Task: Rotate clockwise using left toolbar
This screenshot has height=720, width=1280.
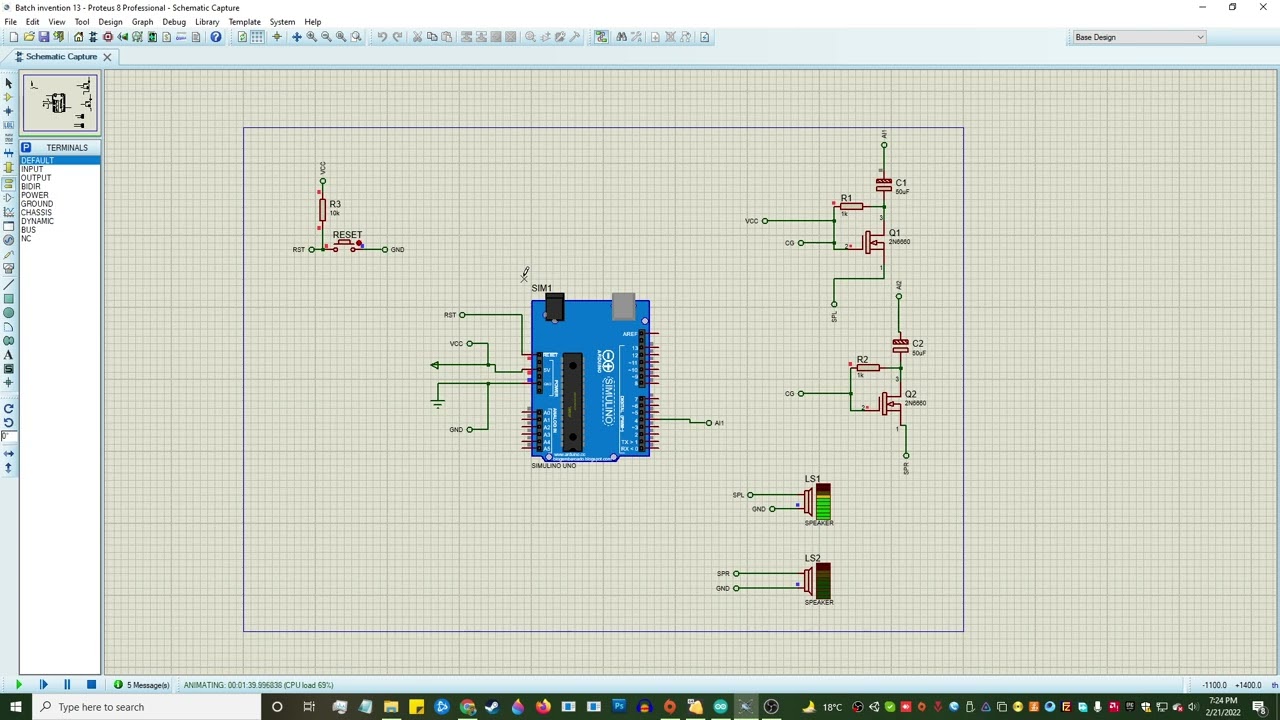Action: coord(9,409)
